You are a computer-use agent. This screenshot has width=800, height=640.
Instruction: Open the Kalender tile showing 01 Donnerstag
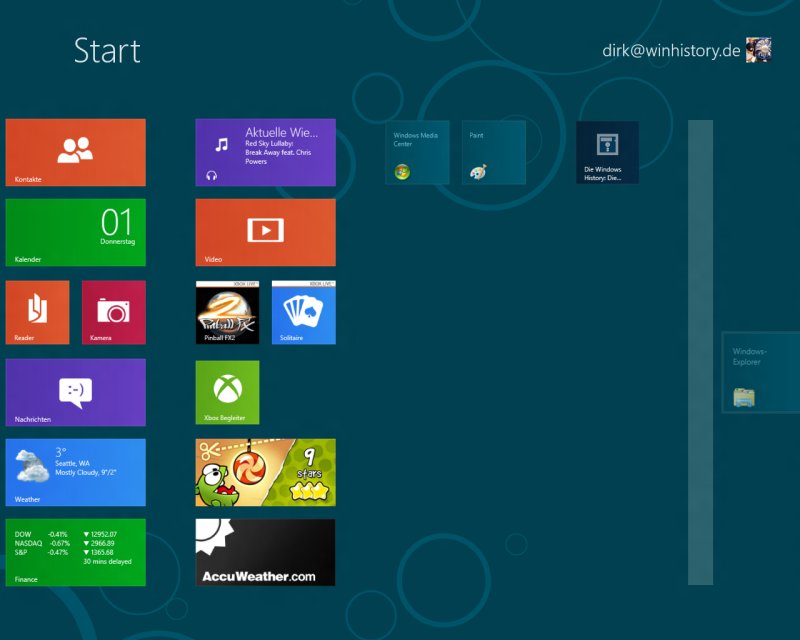tap(76, 232)
